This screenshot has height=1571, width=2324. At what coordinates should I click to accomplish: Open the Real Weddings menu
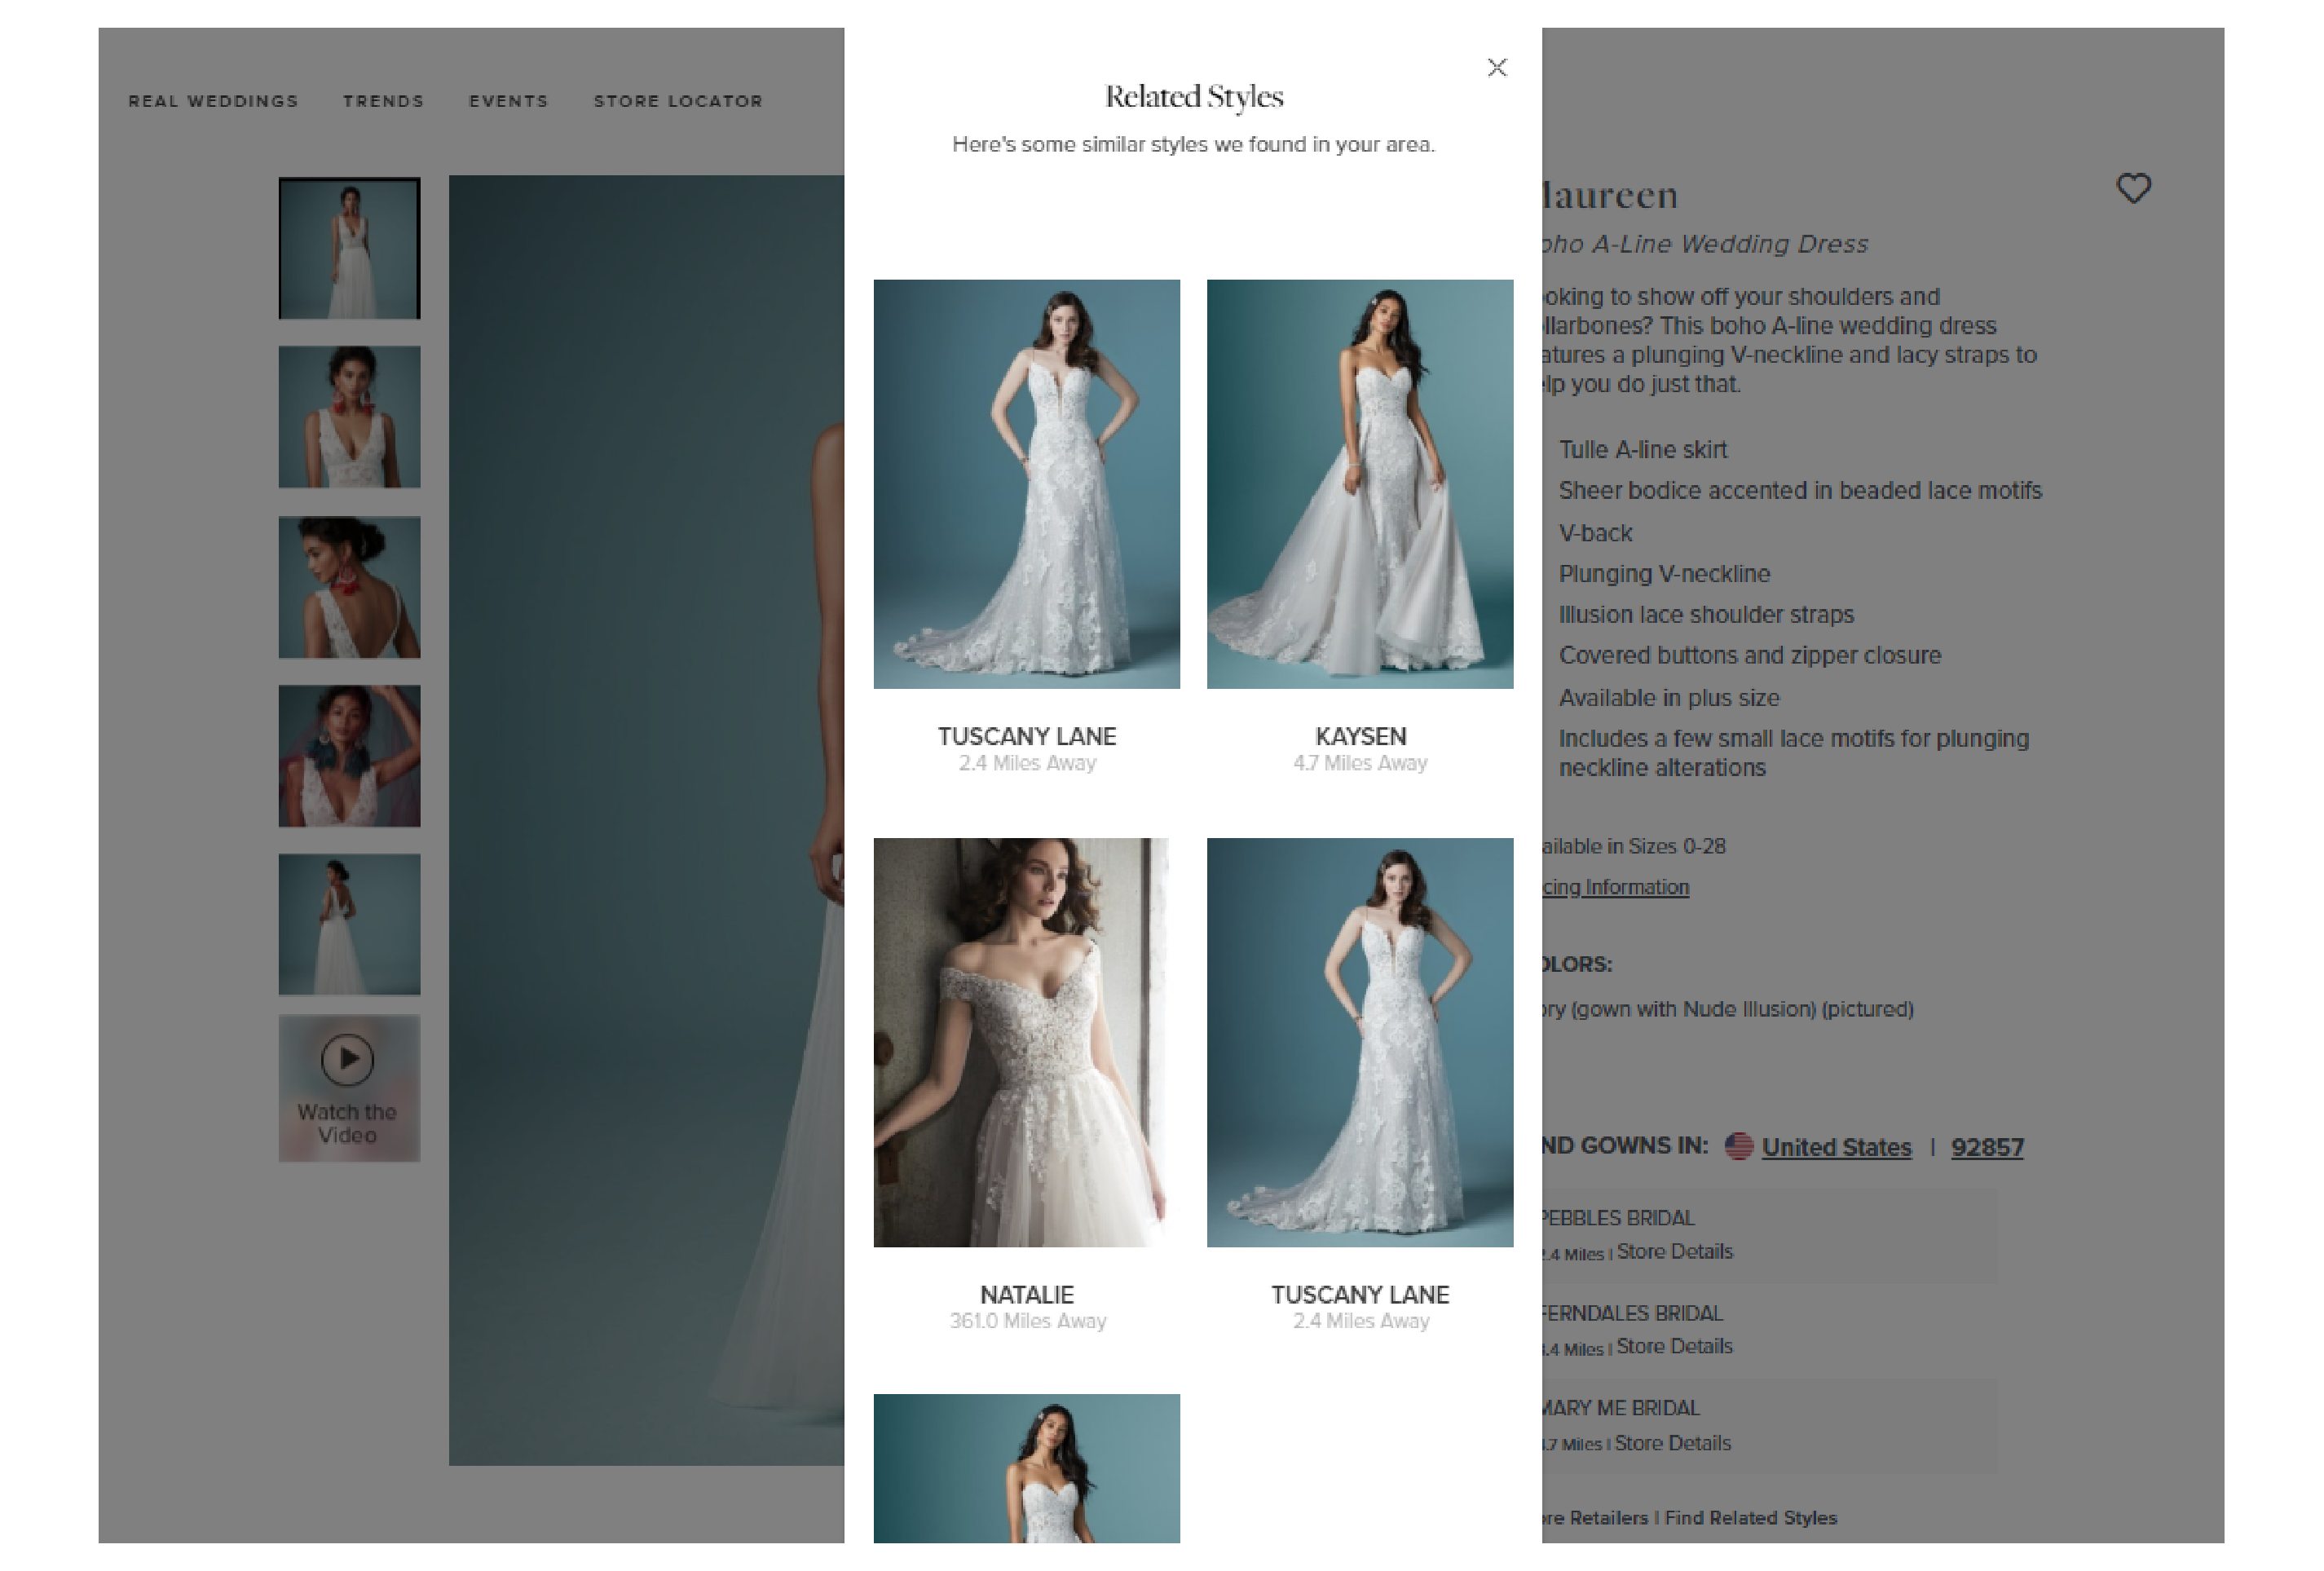coord(213,101)
